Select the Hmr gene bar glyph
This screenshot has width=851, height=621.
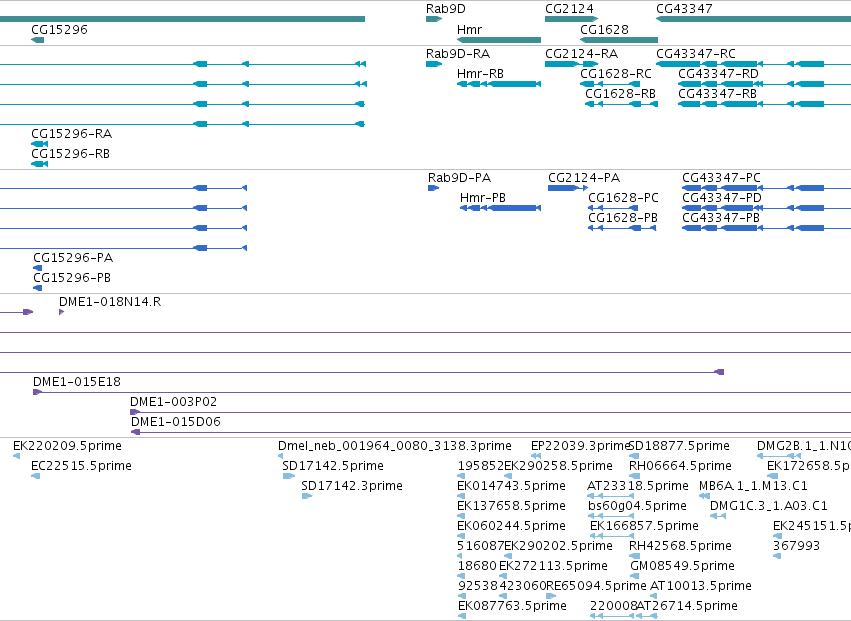[499, 40]
